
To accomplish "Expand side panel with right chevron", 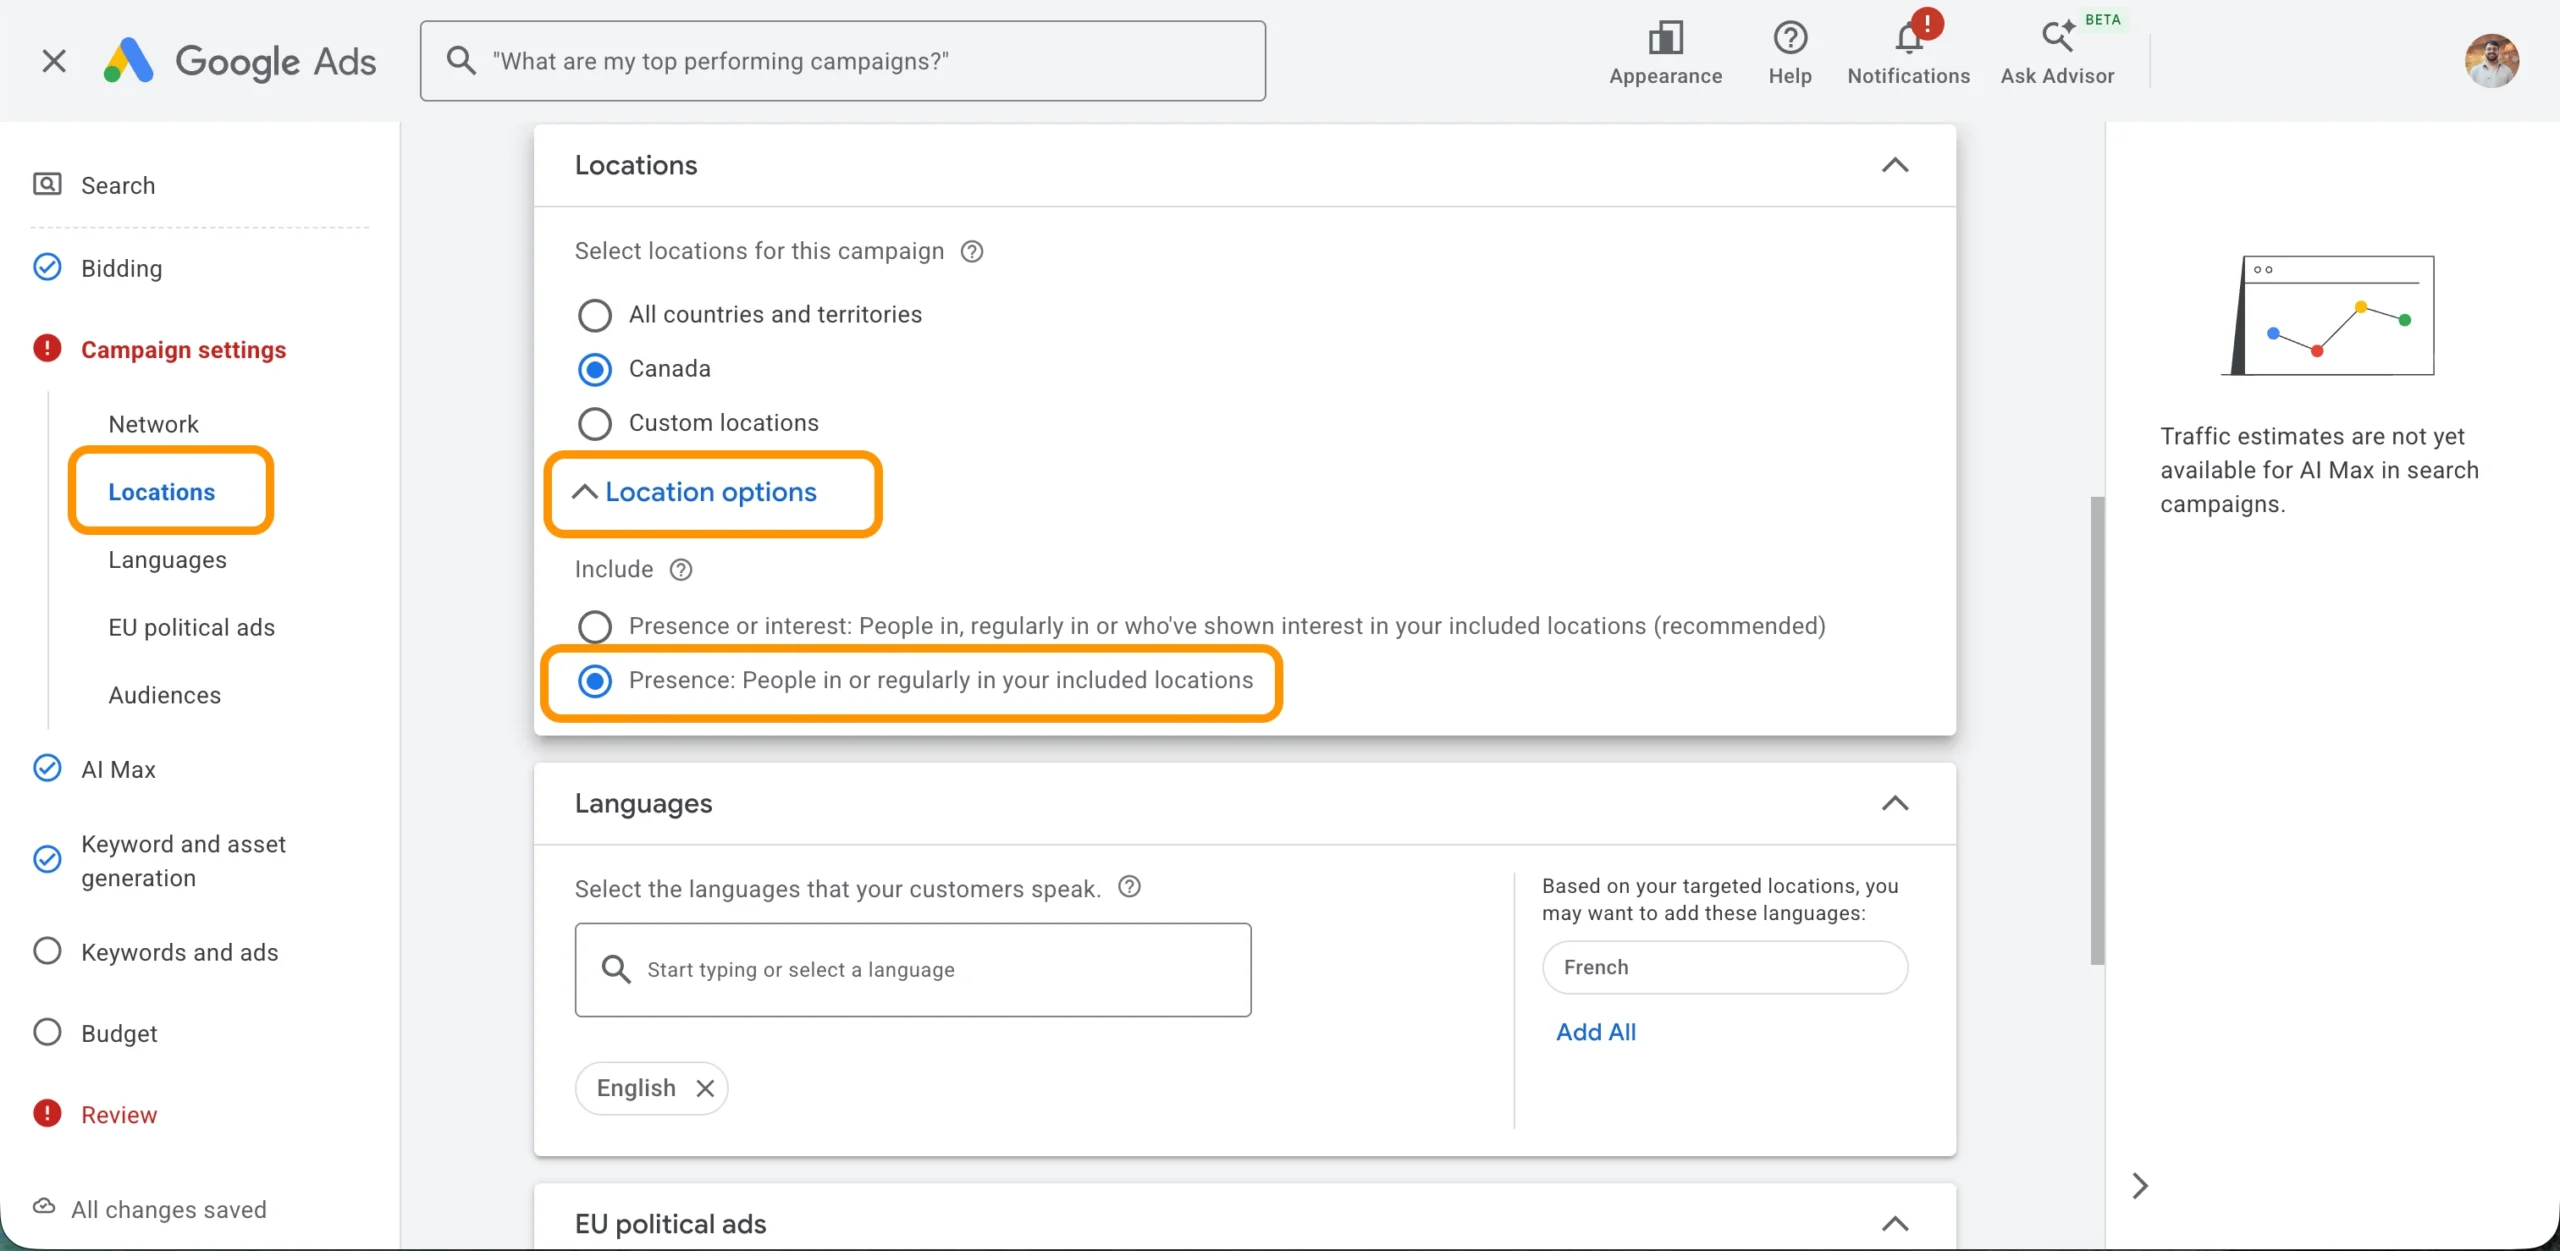I will pos(2139,1186).
